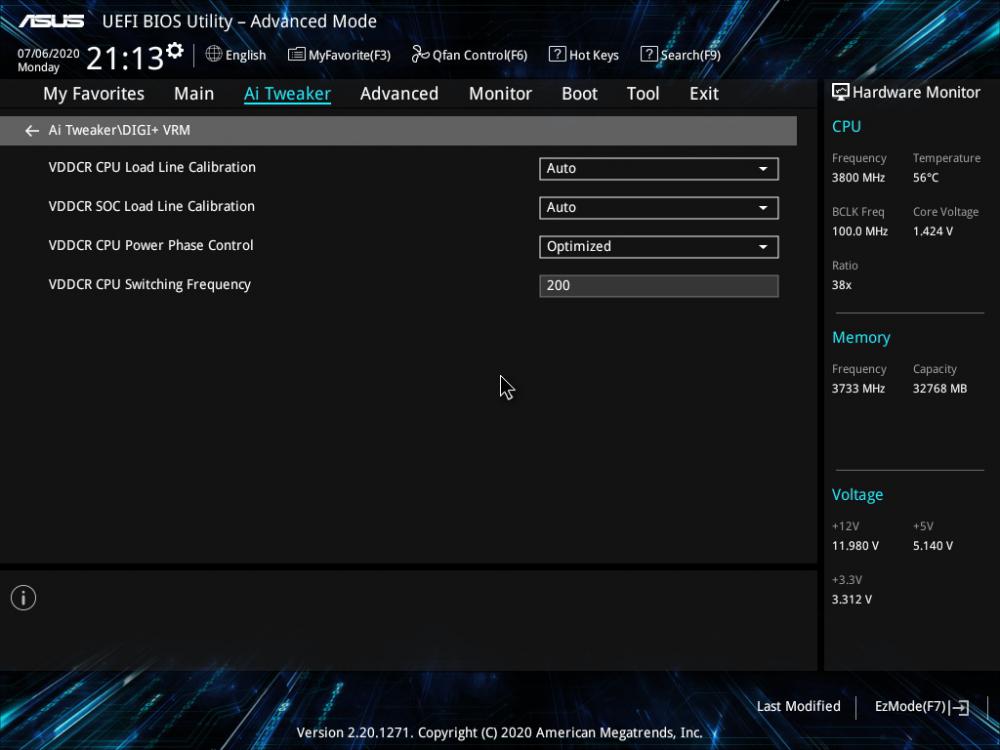Open VDDCR SOC Load Line Calibration dropdown
Screen dimensions: 1000x750
click(659, 207)
